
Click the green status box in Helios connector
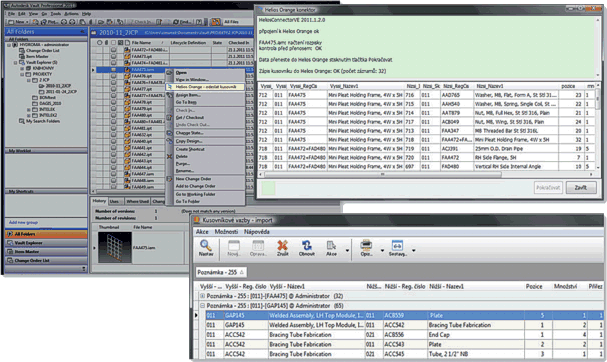click(268, 188)
